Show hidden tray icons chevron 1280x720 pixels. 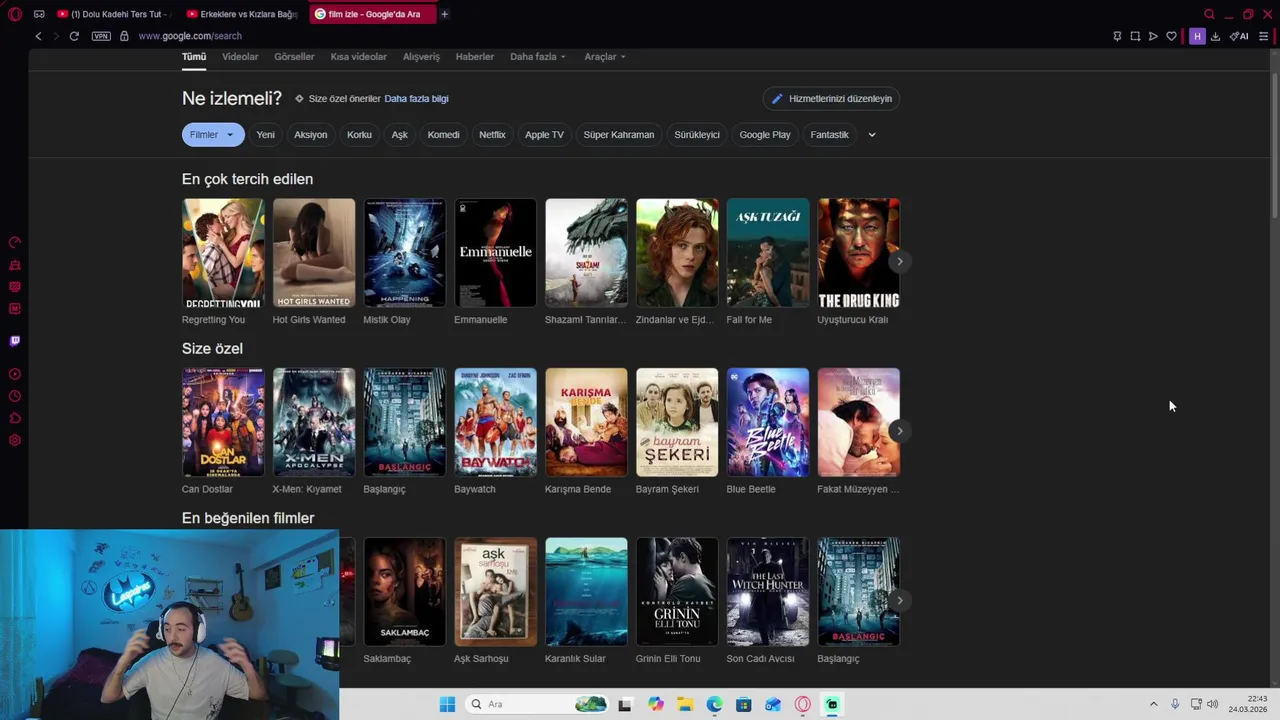(1153, 704)
